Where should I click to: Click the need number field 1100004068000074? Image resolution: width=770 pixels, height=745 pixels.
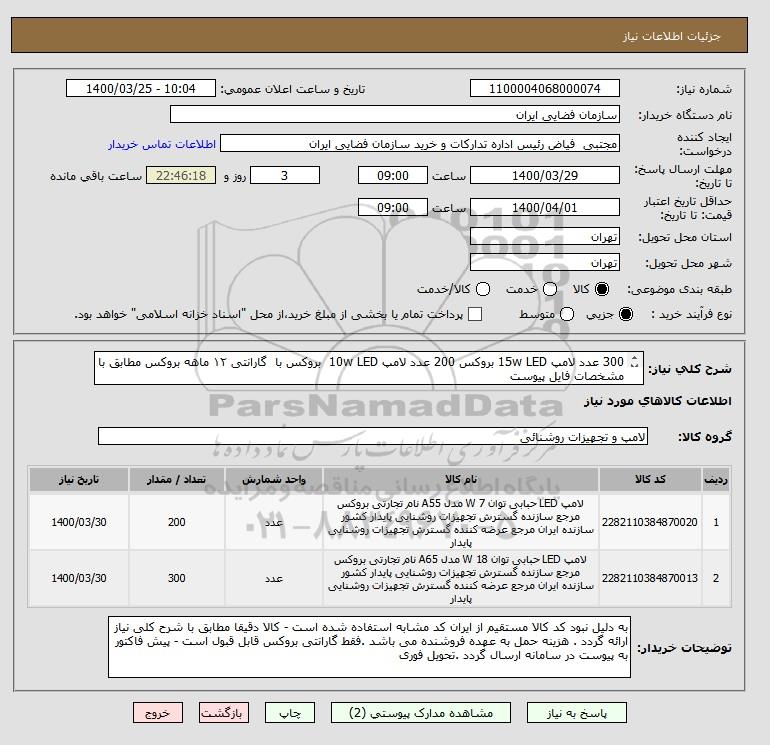[x=545, y=89]
